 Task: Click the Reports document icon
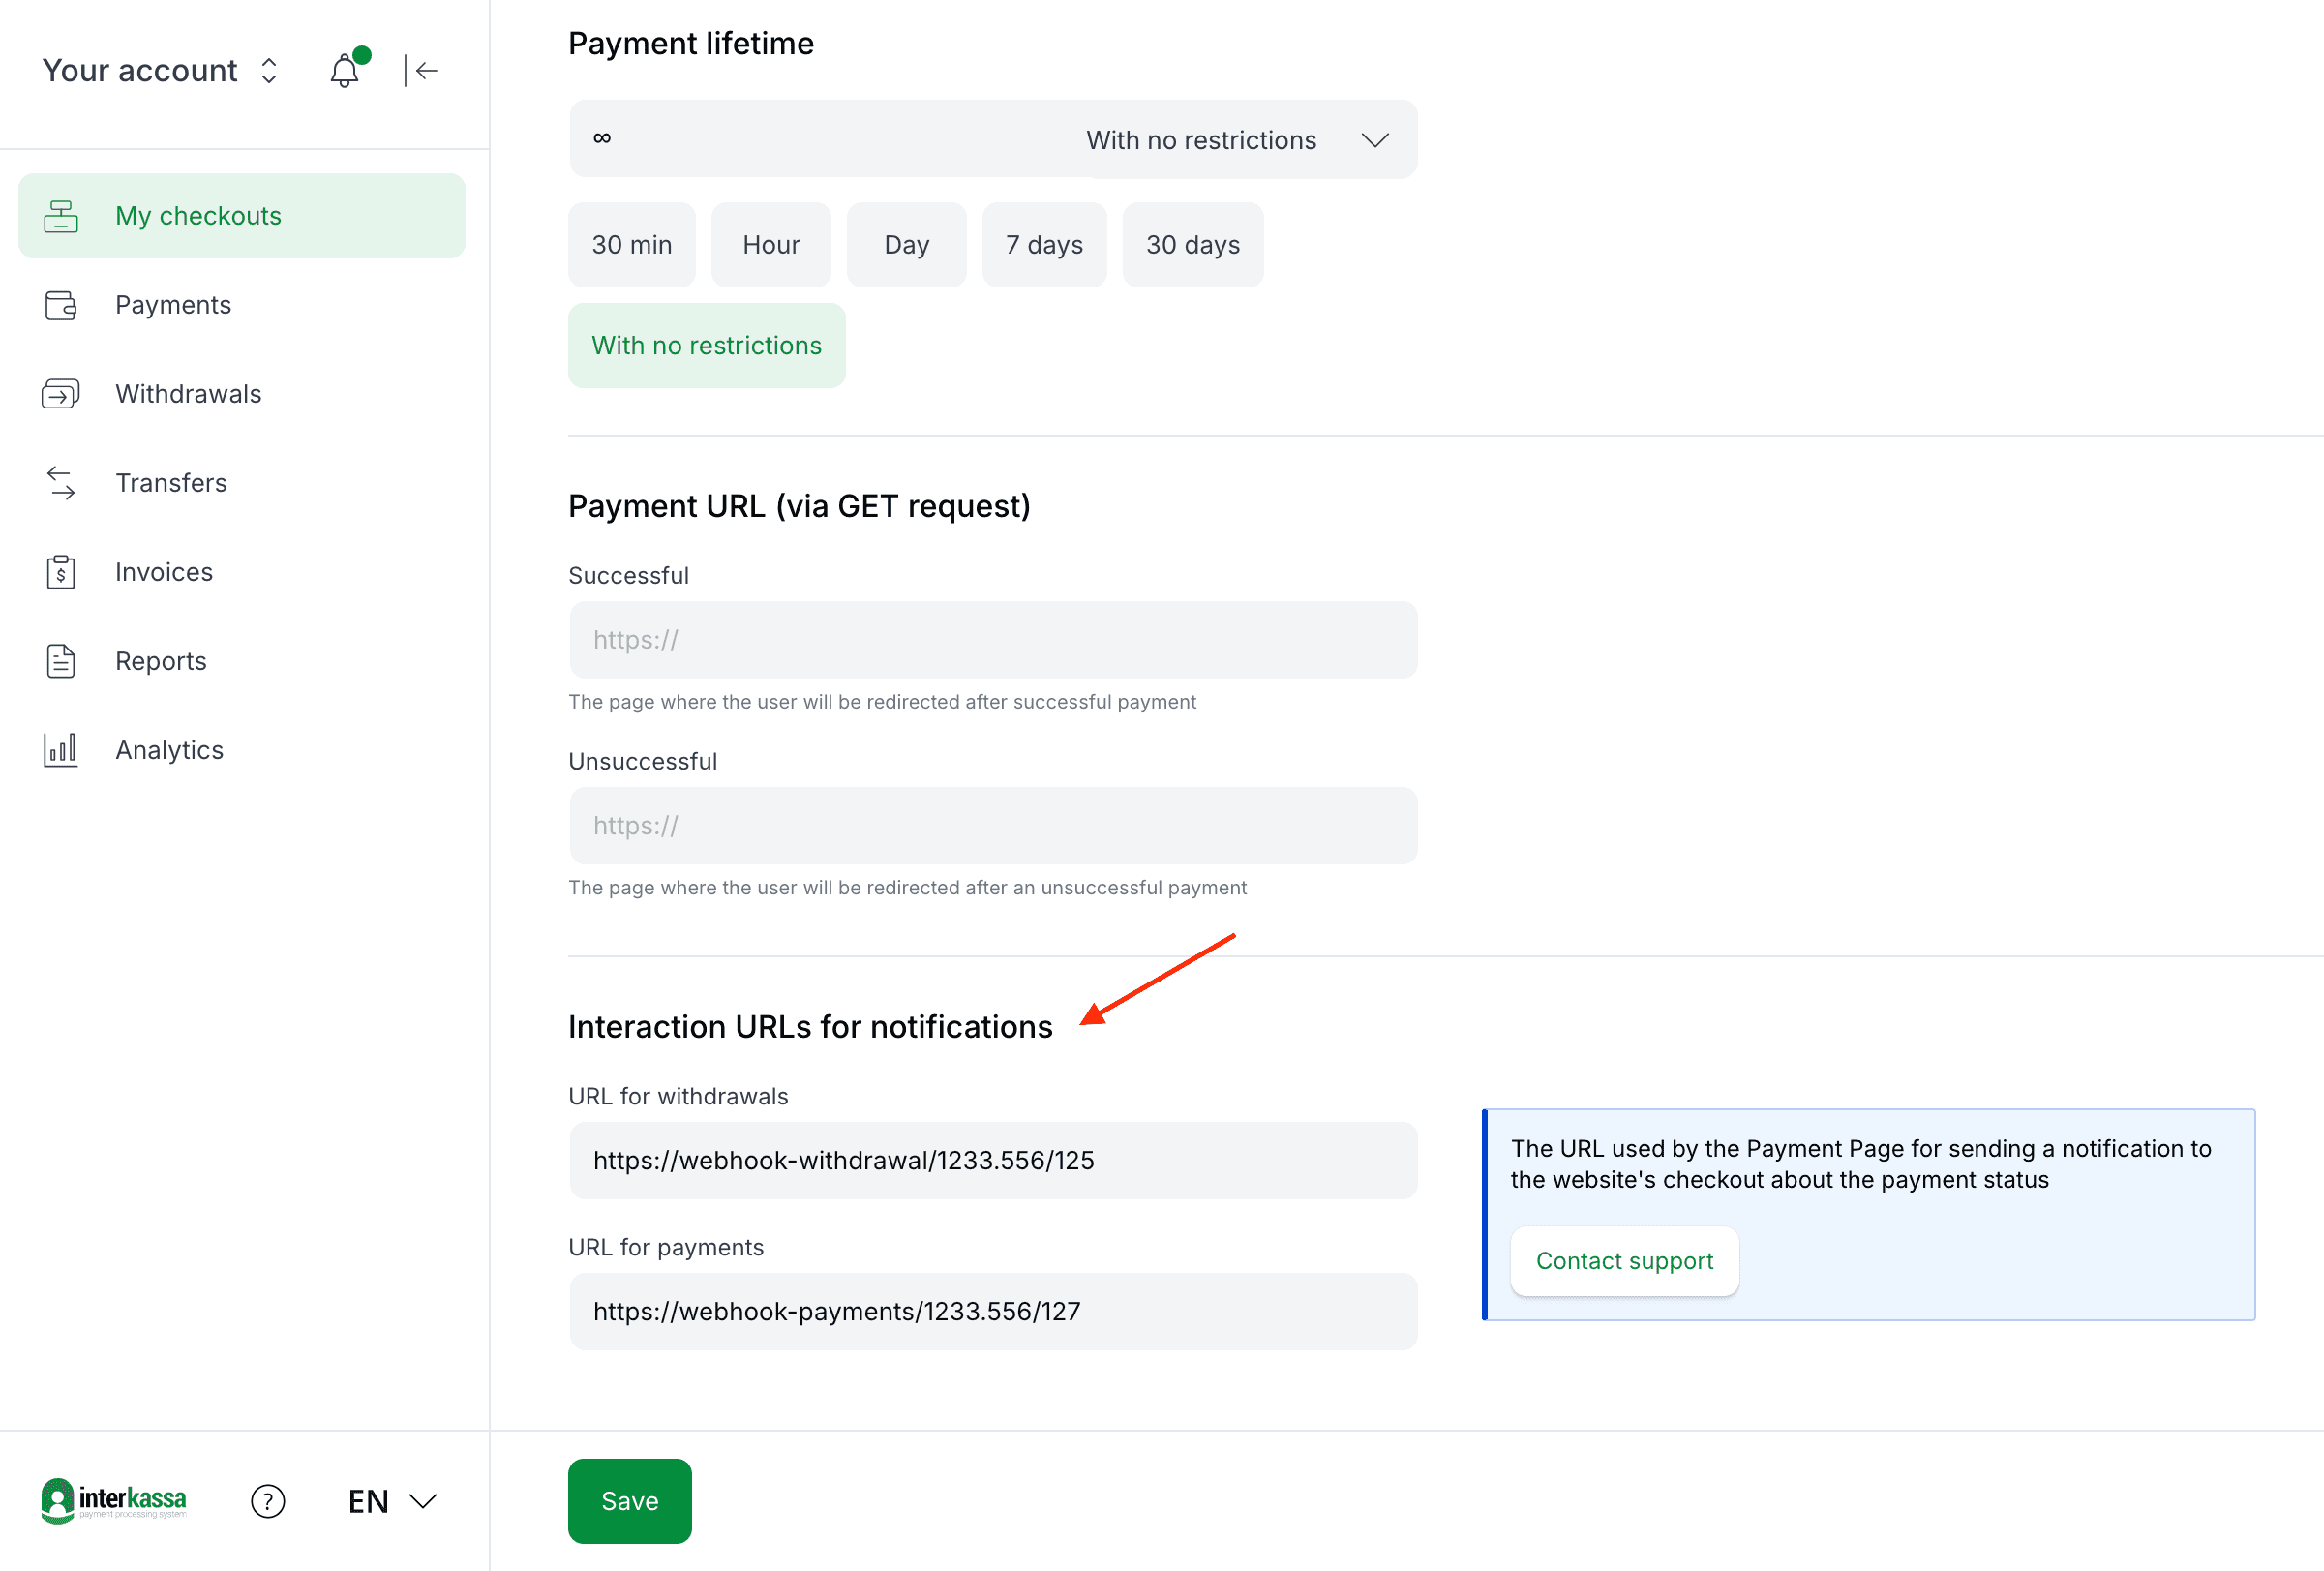pyautogui.click(x=61, y=660)
